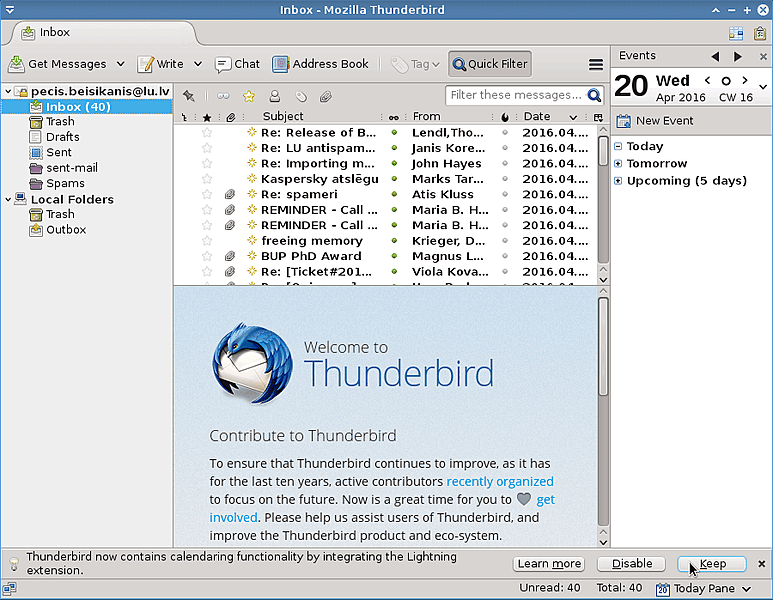The width and height of the screenshot is (773, 600).
Task: Sort by the attachment column header
Action: (231, 117)
